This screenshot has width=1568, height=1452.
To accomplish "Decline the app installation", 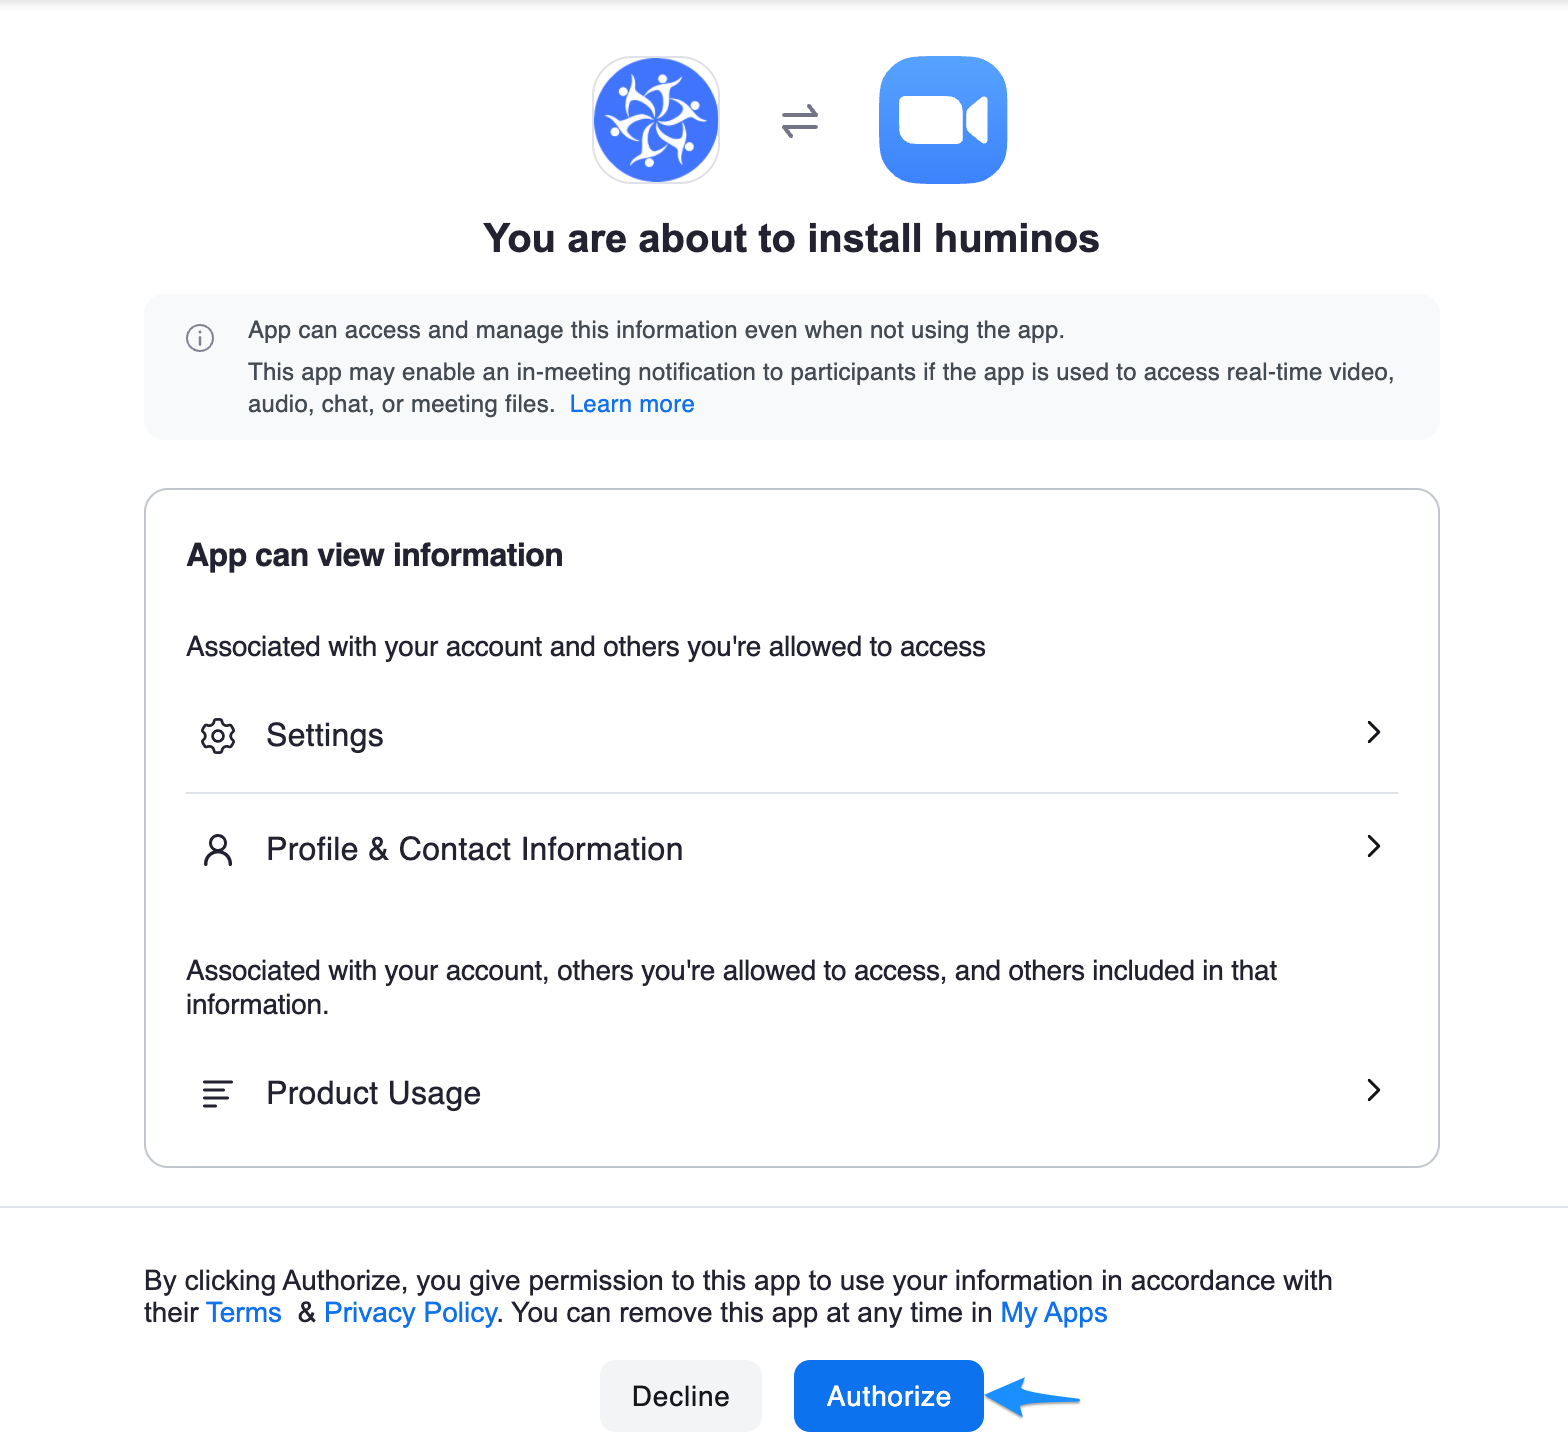I will [681, 1396].
